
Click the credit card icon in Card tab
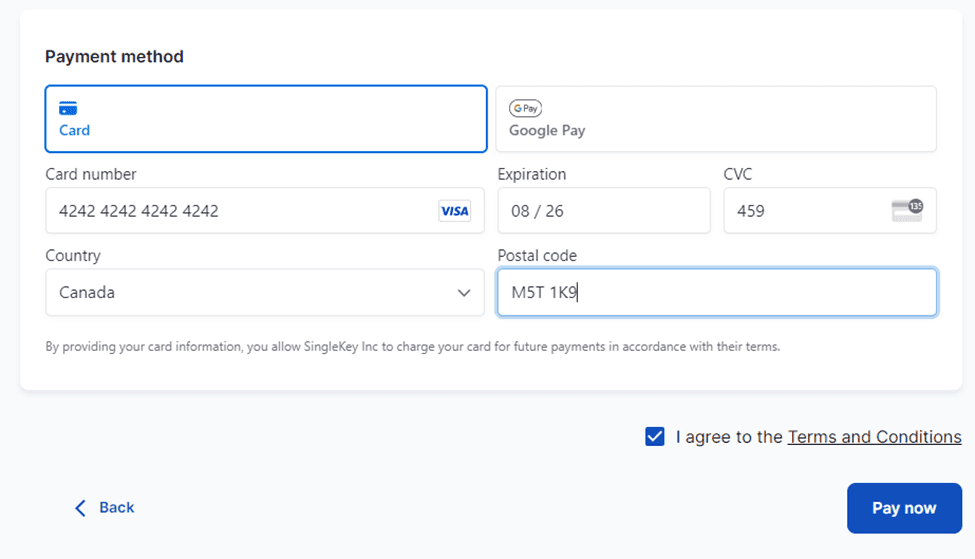(x=68, y=108)
